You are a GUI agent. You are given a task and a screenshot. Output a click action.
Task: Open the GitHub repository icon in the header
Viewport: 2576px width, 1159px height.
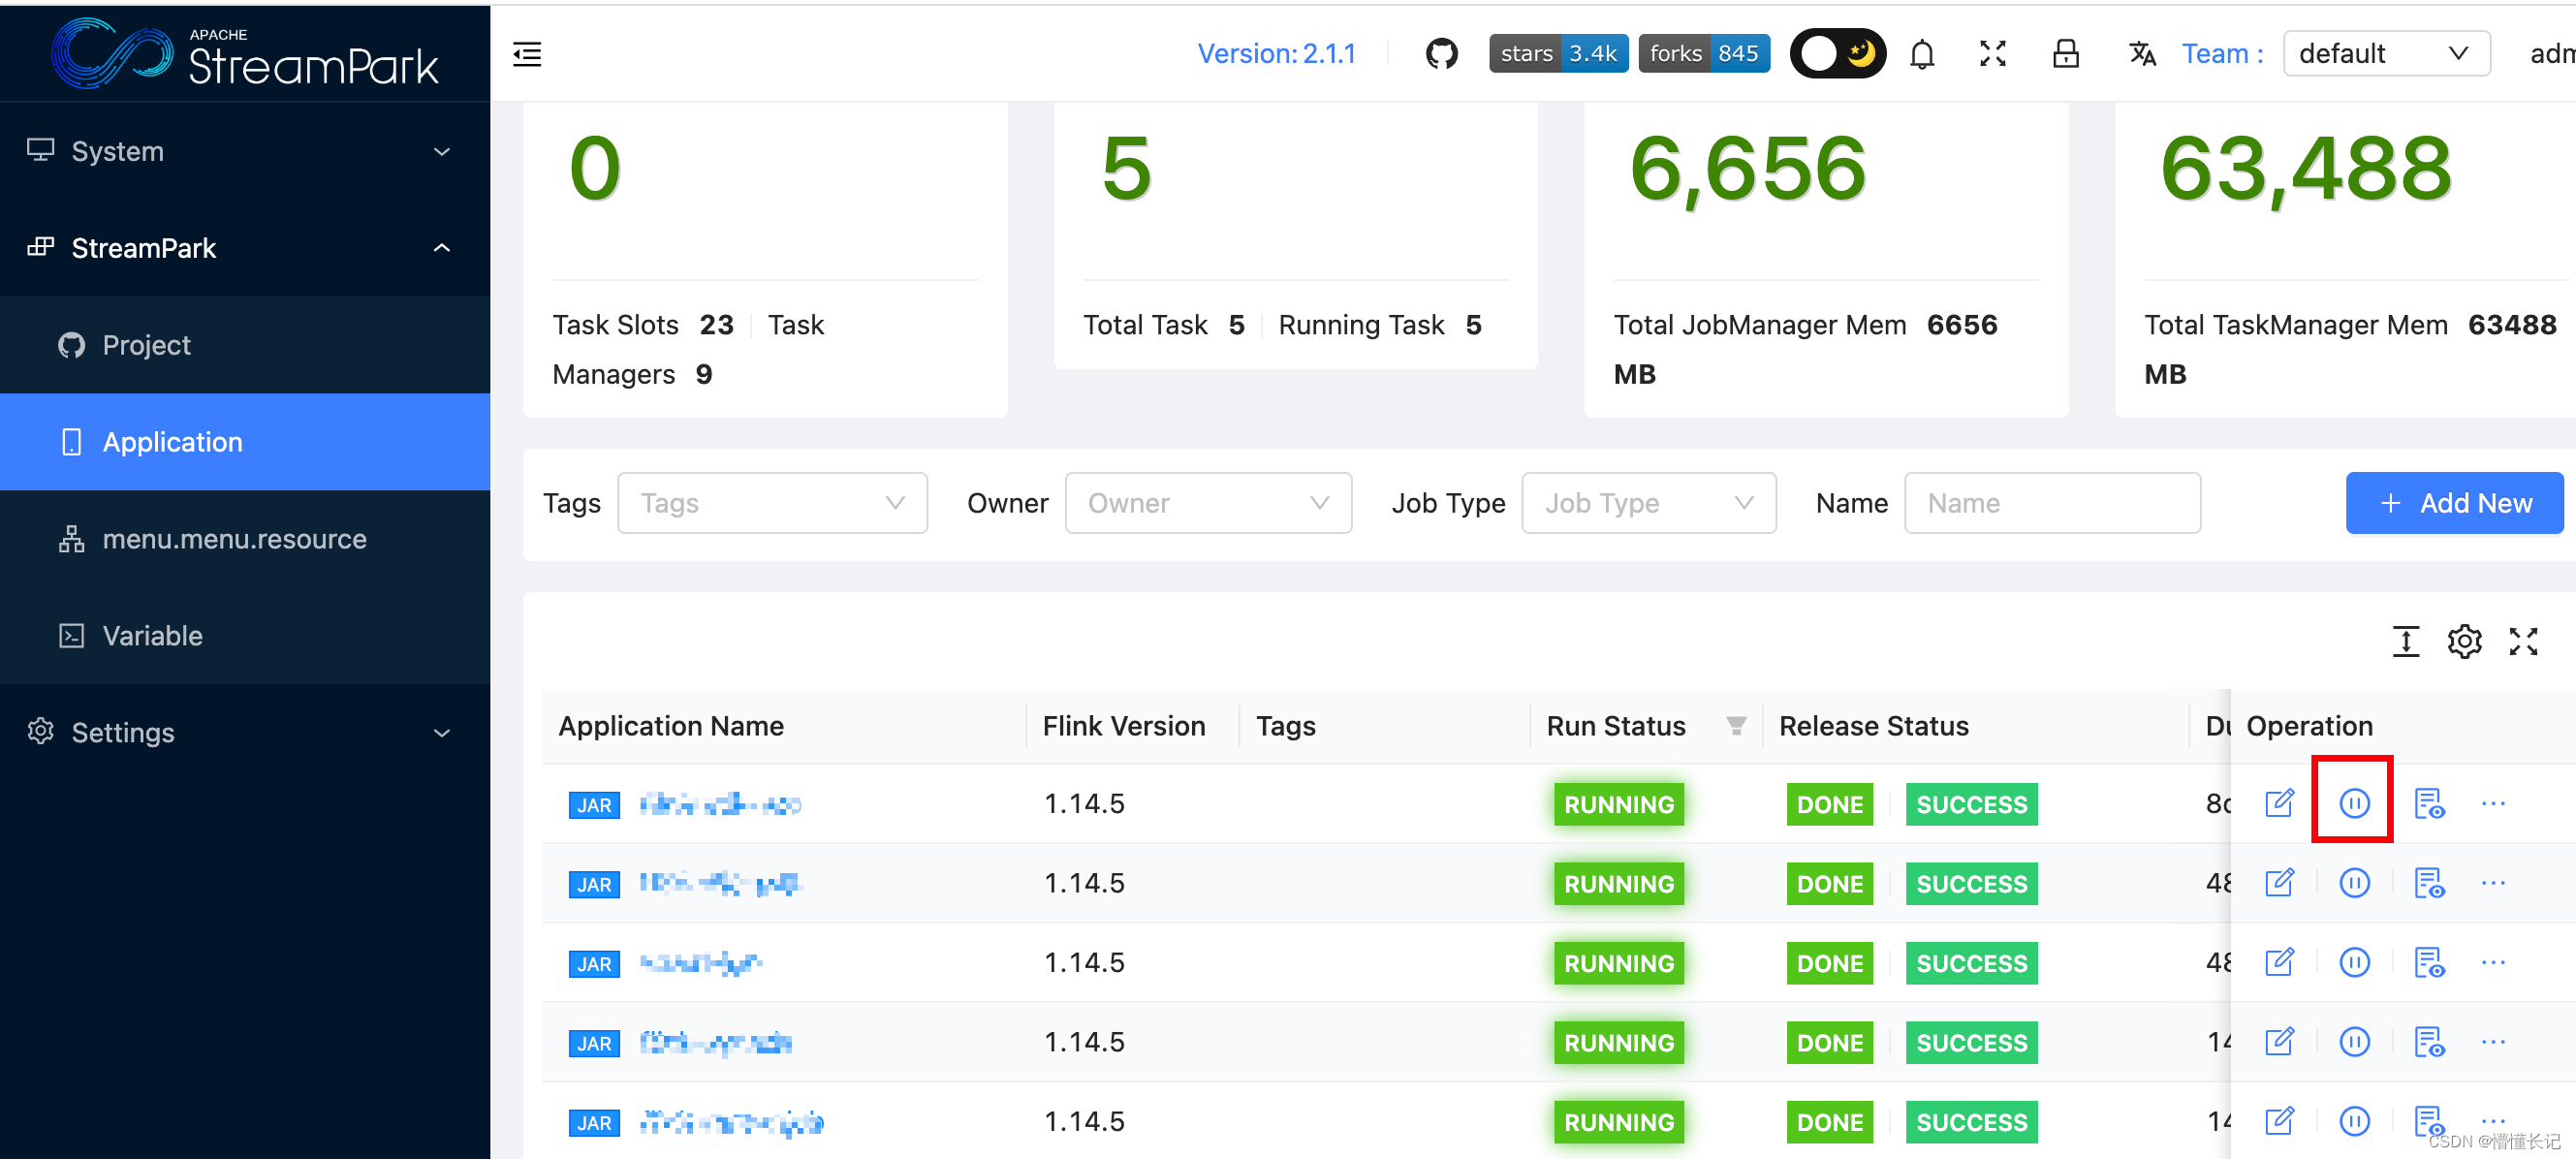point(1441,53)
